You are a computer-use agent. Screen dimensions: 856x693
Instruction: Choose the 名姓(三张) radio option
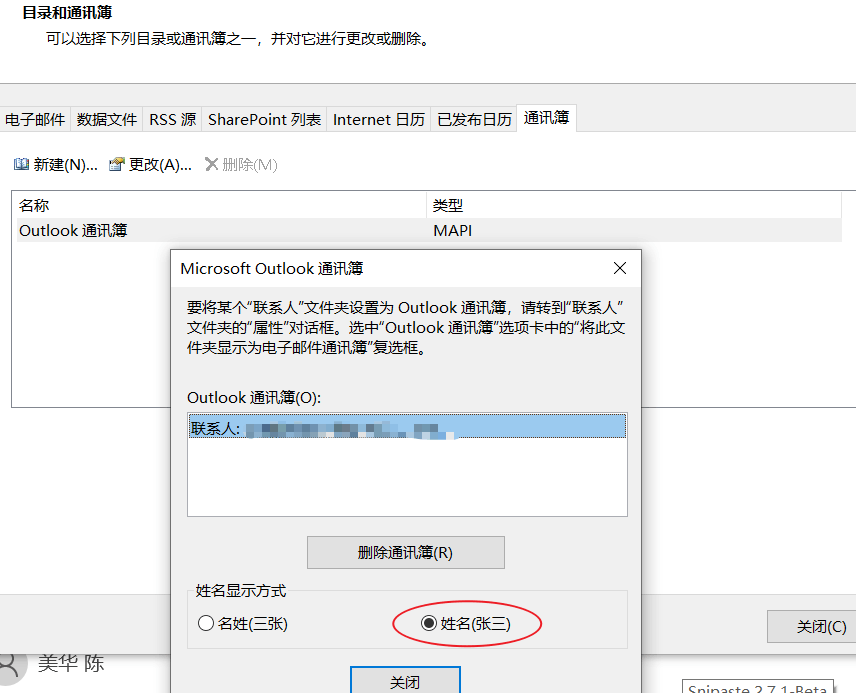242,623
